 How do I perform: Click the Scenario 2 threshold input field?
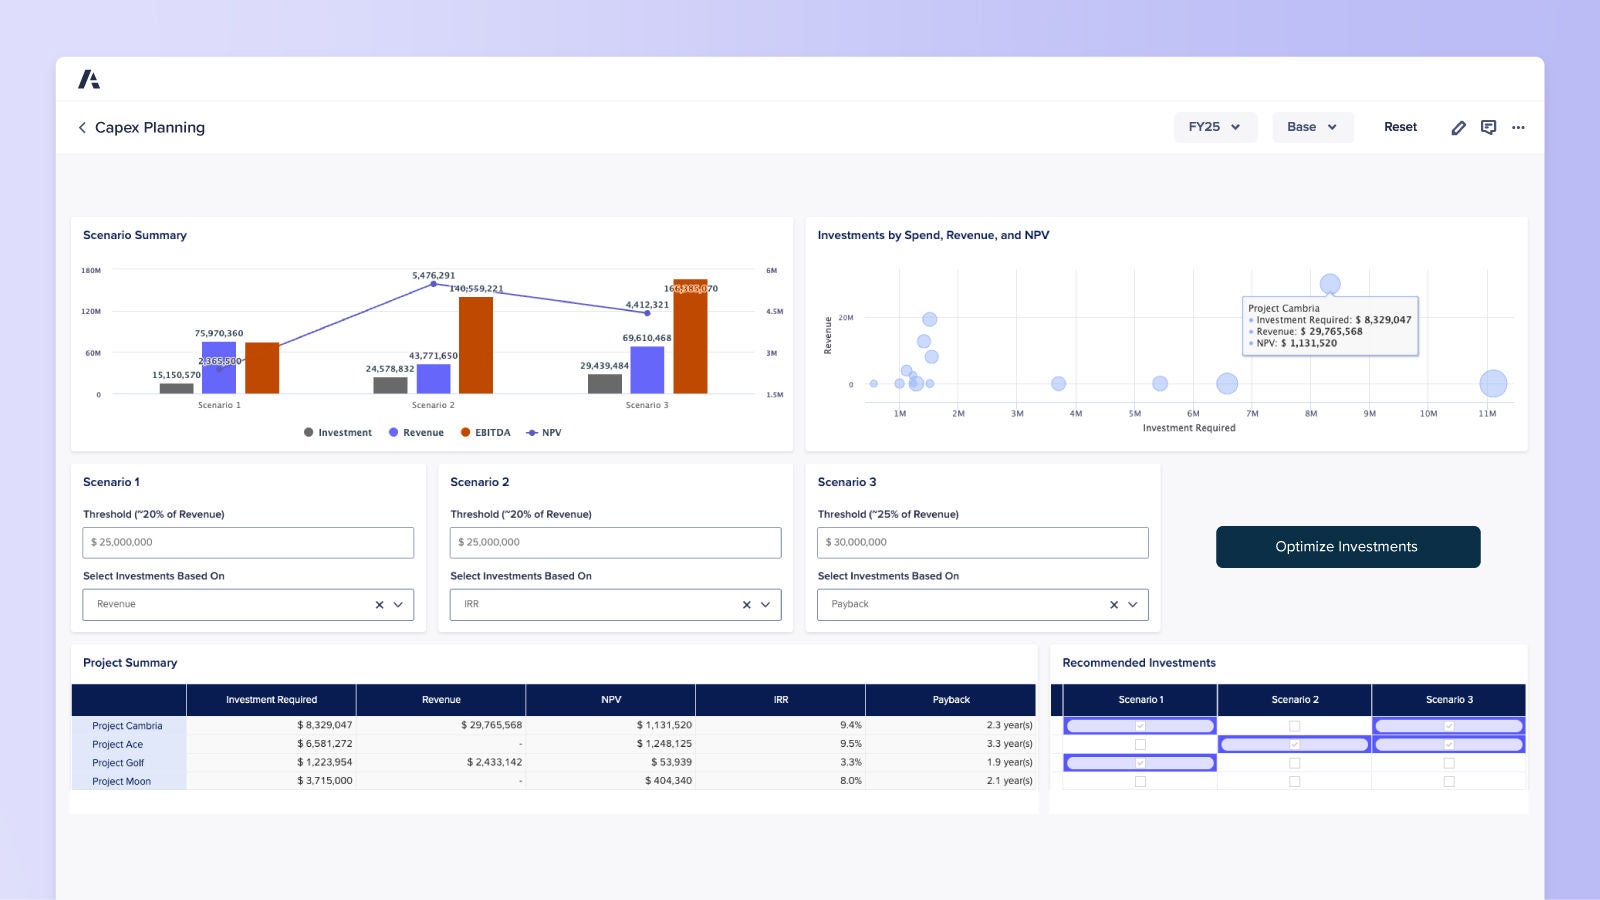pyautogui.click(x=615, y=542)
